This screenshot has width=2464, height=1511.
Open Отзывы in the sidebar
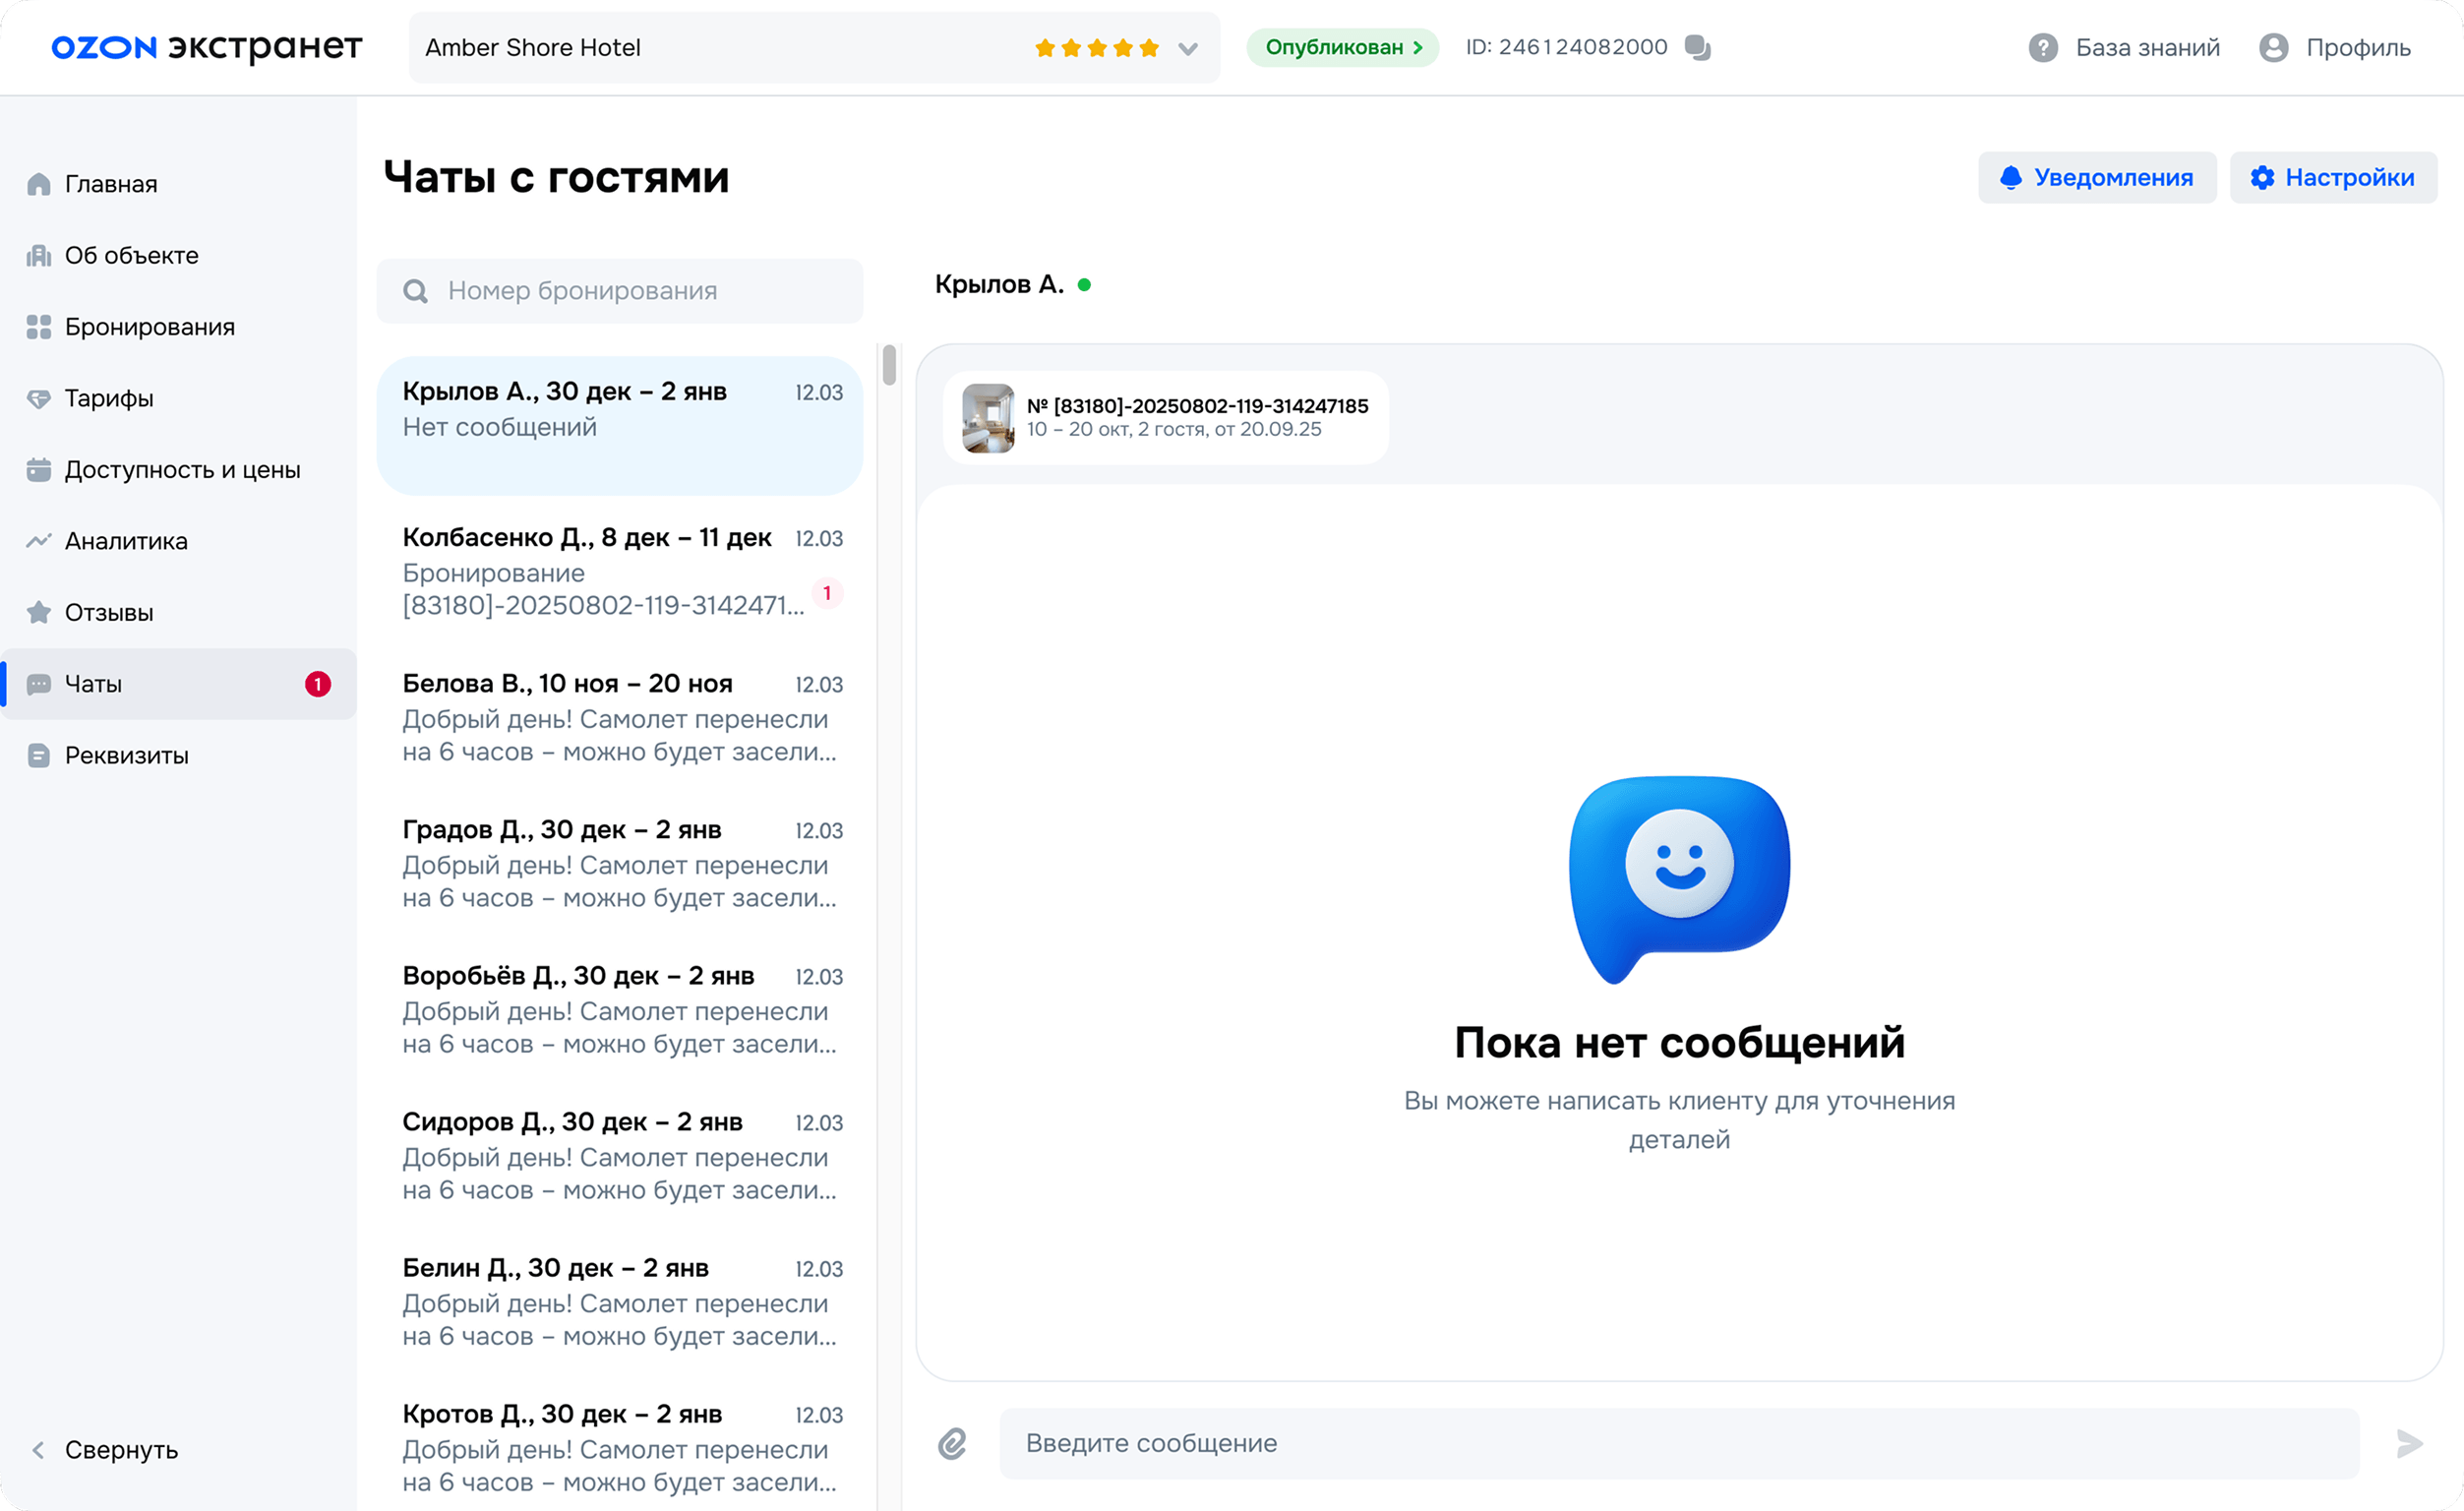pos(109,612)
